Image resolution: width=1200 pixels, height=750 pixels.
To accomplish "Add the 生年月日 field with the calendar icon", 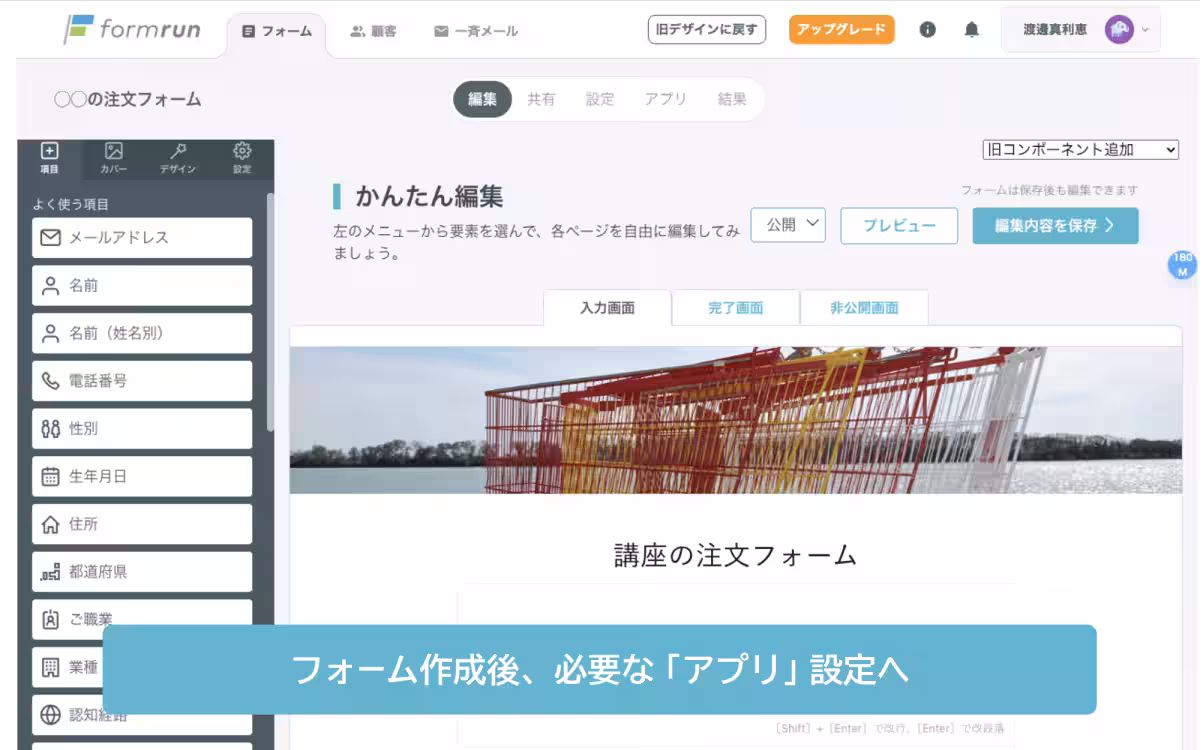I will 142,476.
